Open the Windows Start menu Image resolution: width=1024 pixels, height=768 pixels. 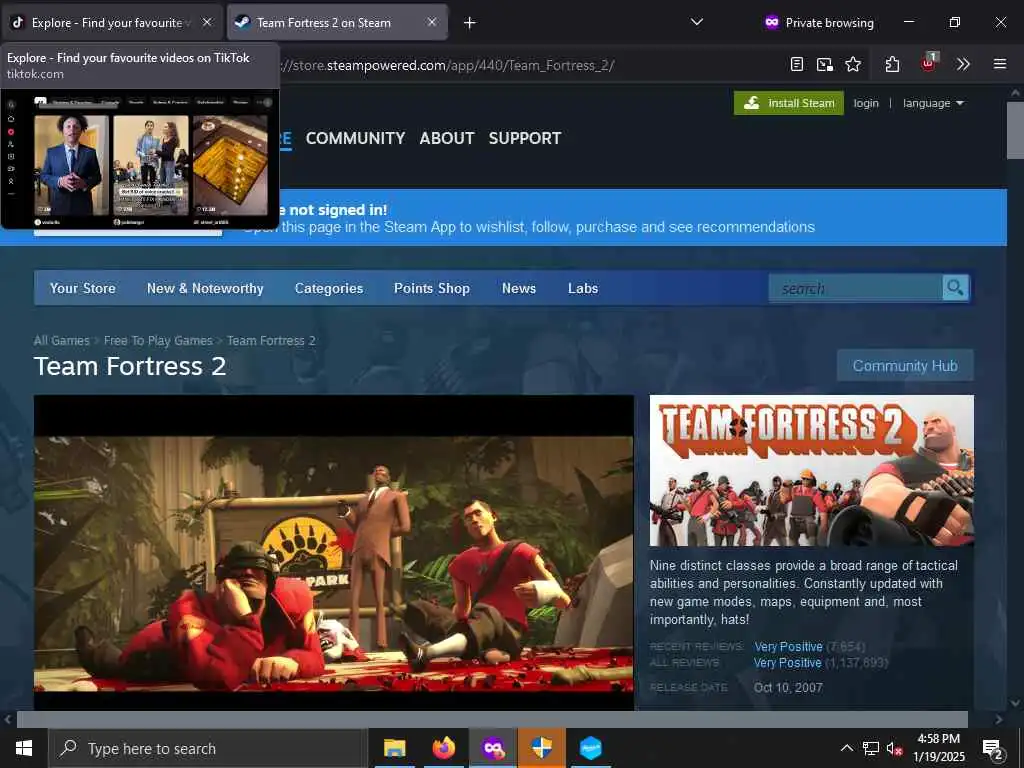point(24,748)
